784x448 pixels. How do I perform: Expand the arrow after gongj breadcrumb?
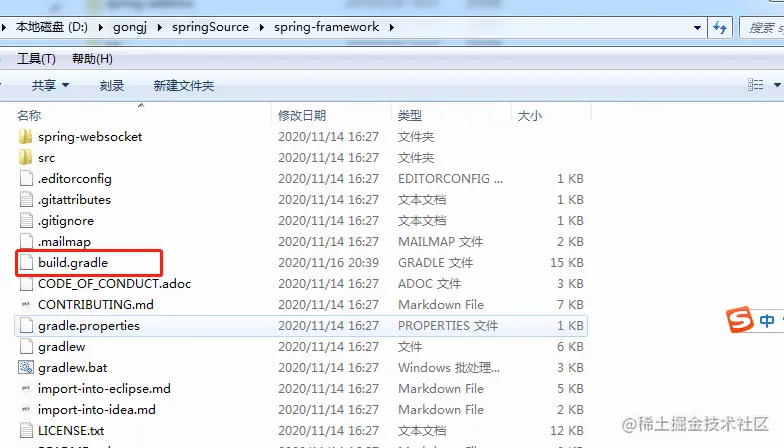[160, 28]
